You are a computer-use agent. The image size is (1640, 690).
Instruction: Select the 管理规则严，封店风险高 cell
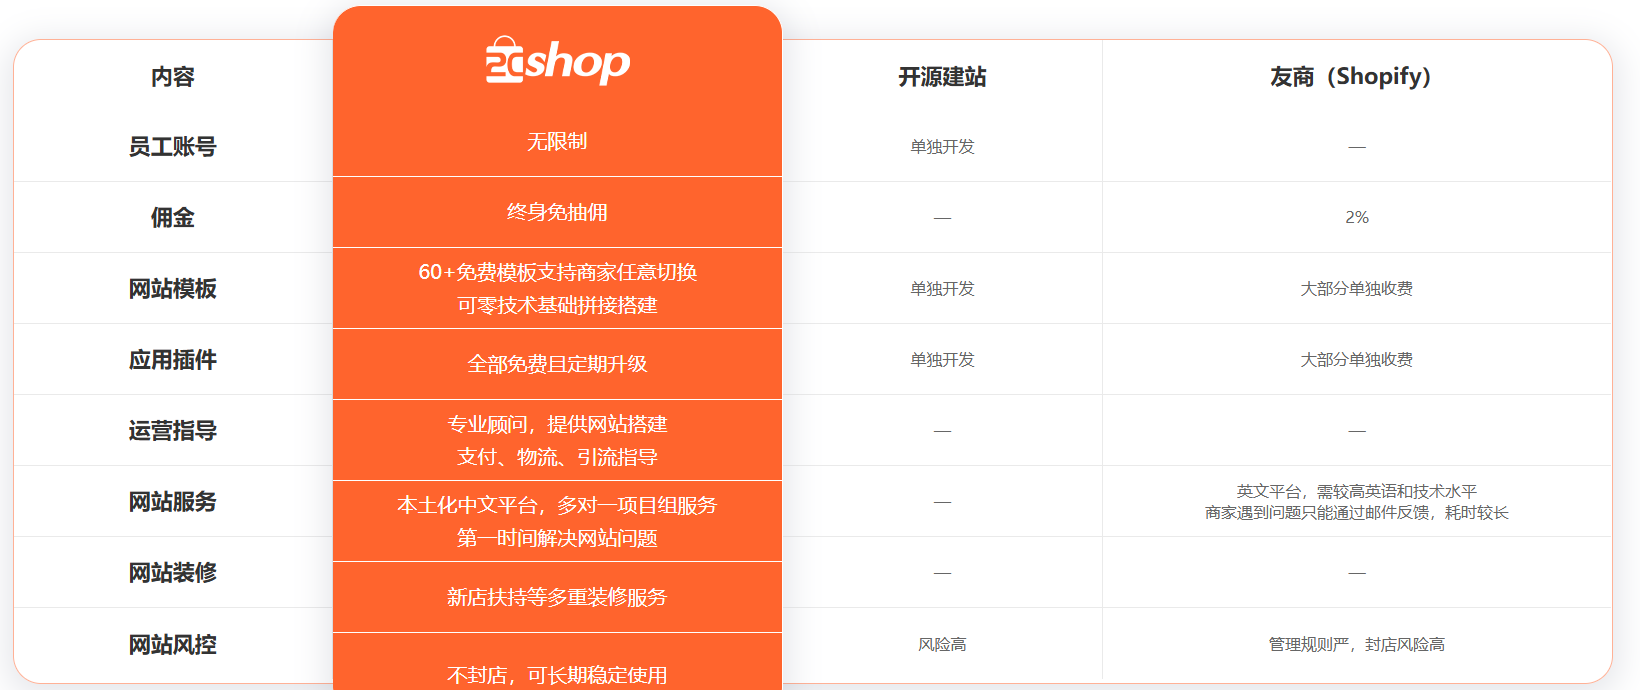1356,644
